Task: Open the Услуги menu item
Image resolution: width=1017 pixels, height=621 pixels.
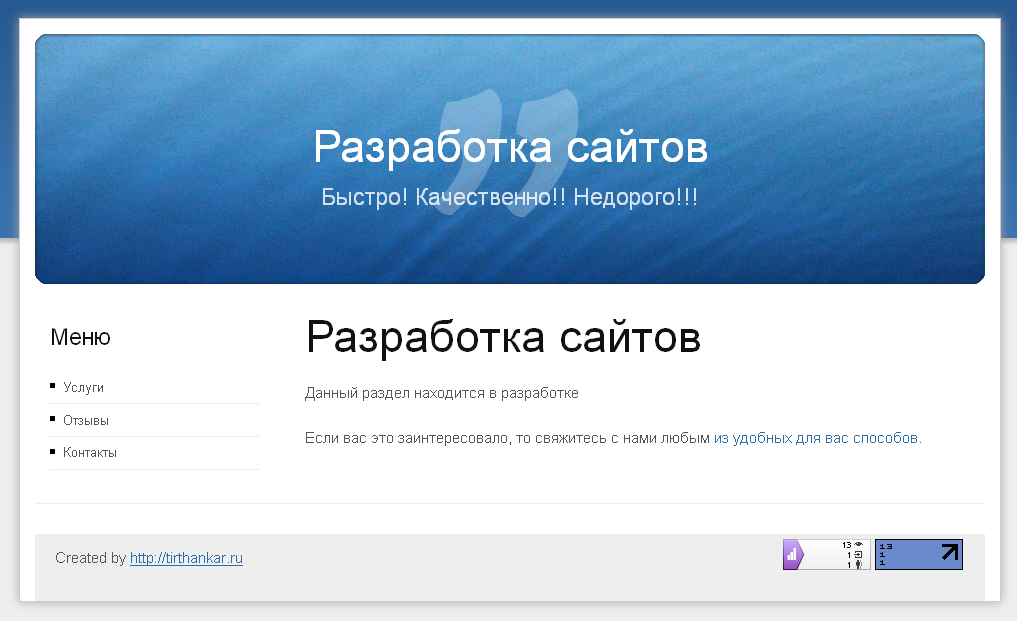Action: (x=83, y=388)
